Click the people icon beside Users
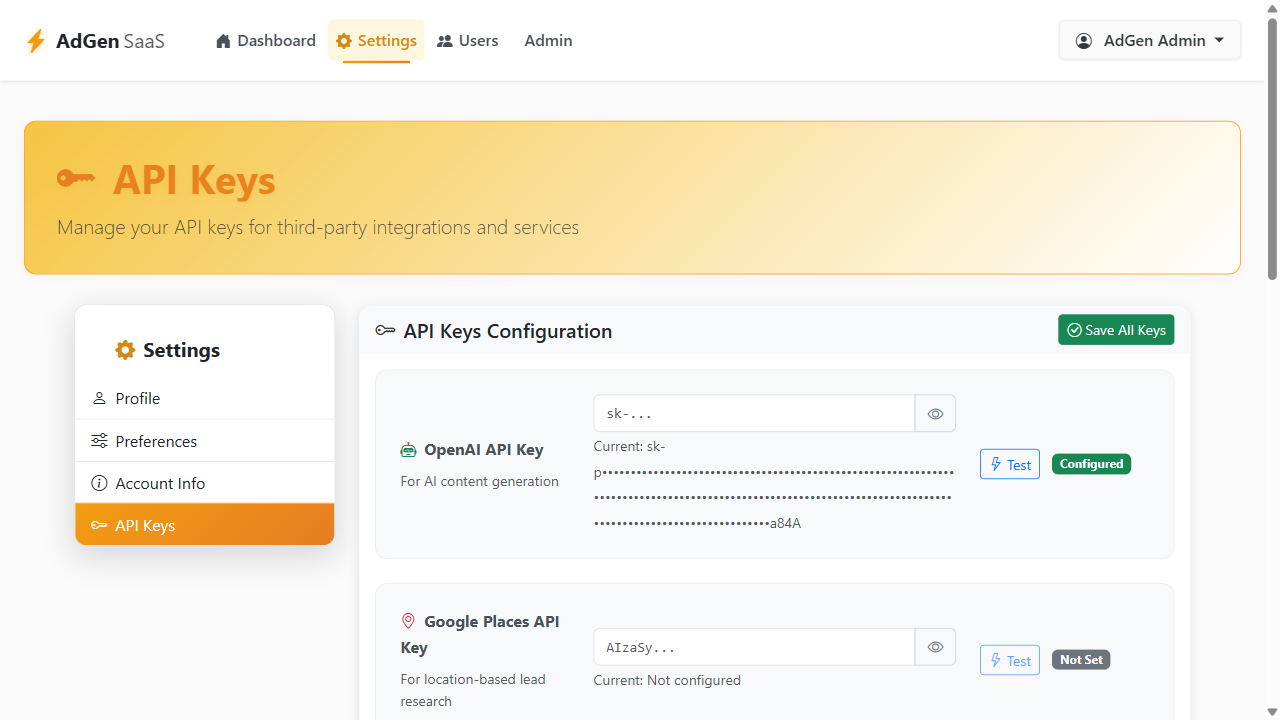Image resolution: width=1280 pixels, height=720 pixels. (445, 41)
